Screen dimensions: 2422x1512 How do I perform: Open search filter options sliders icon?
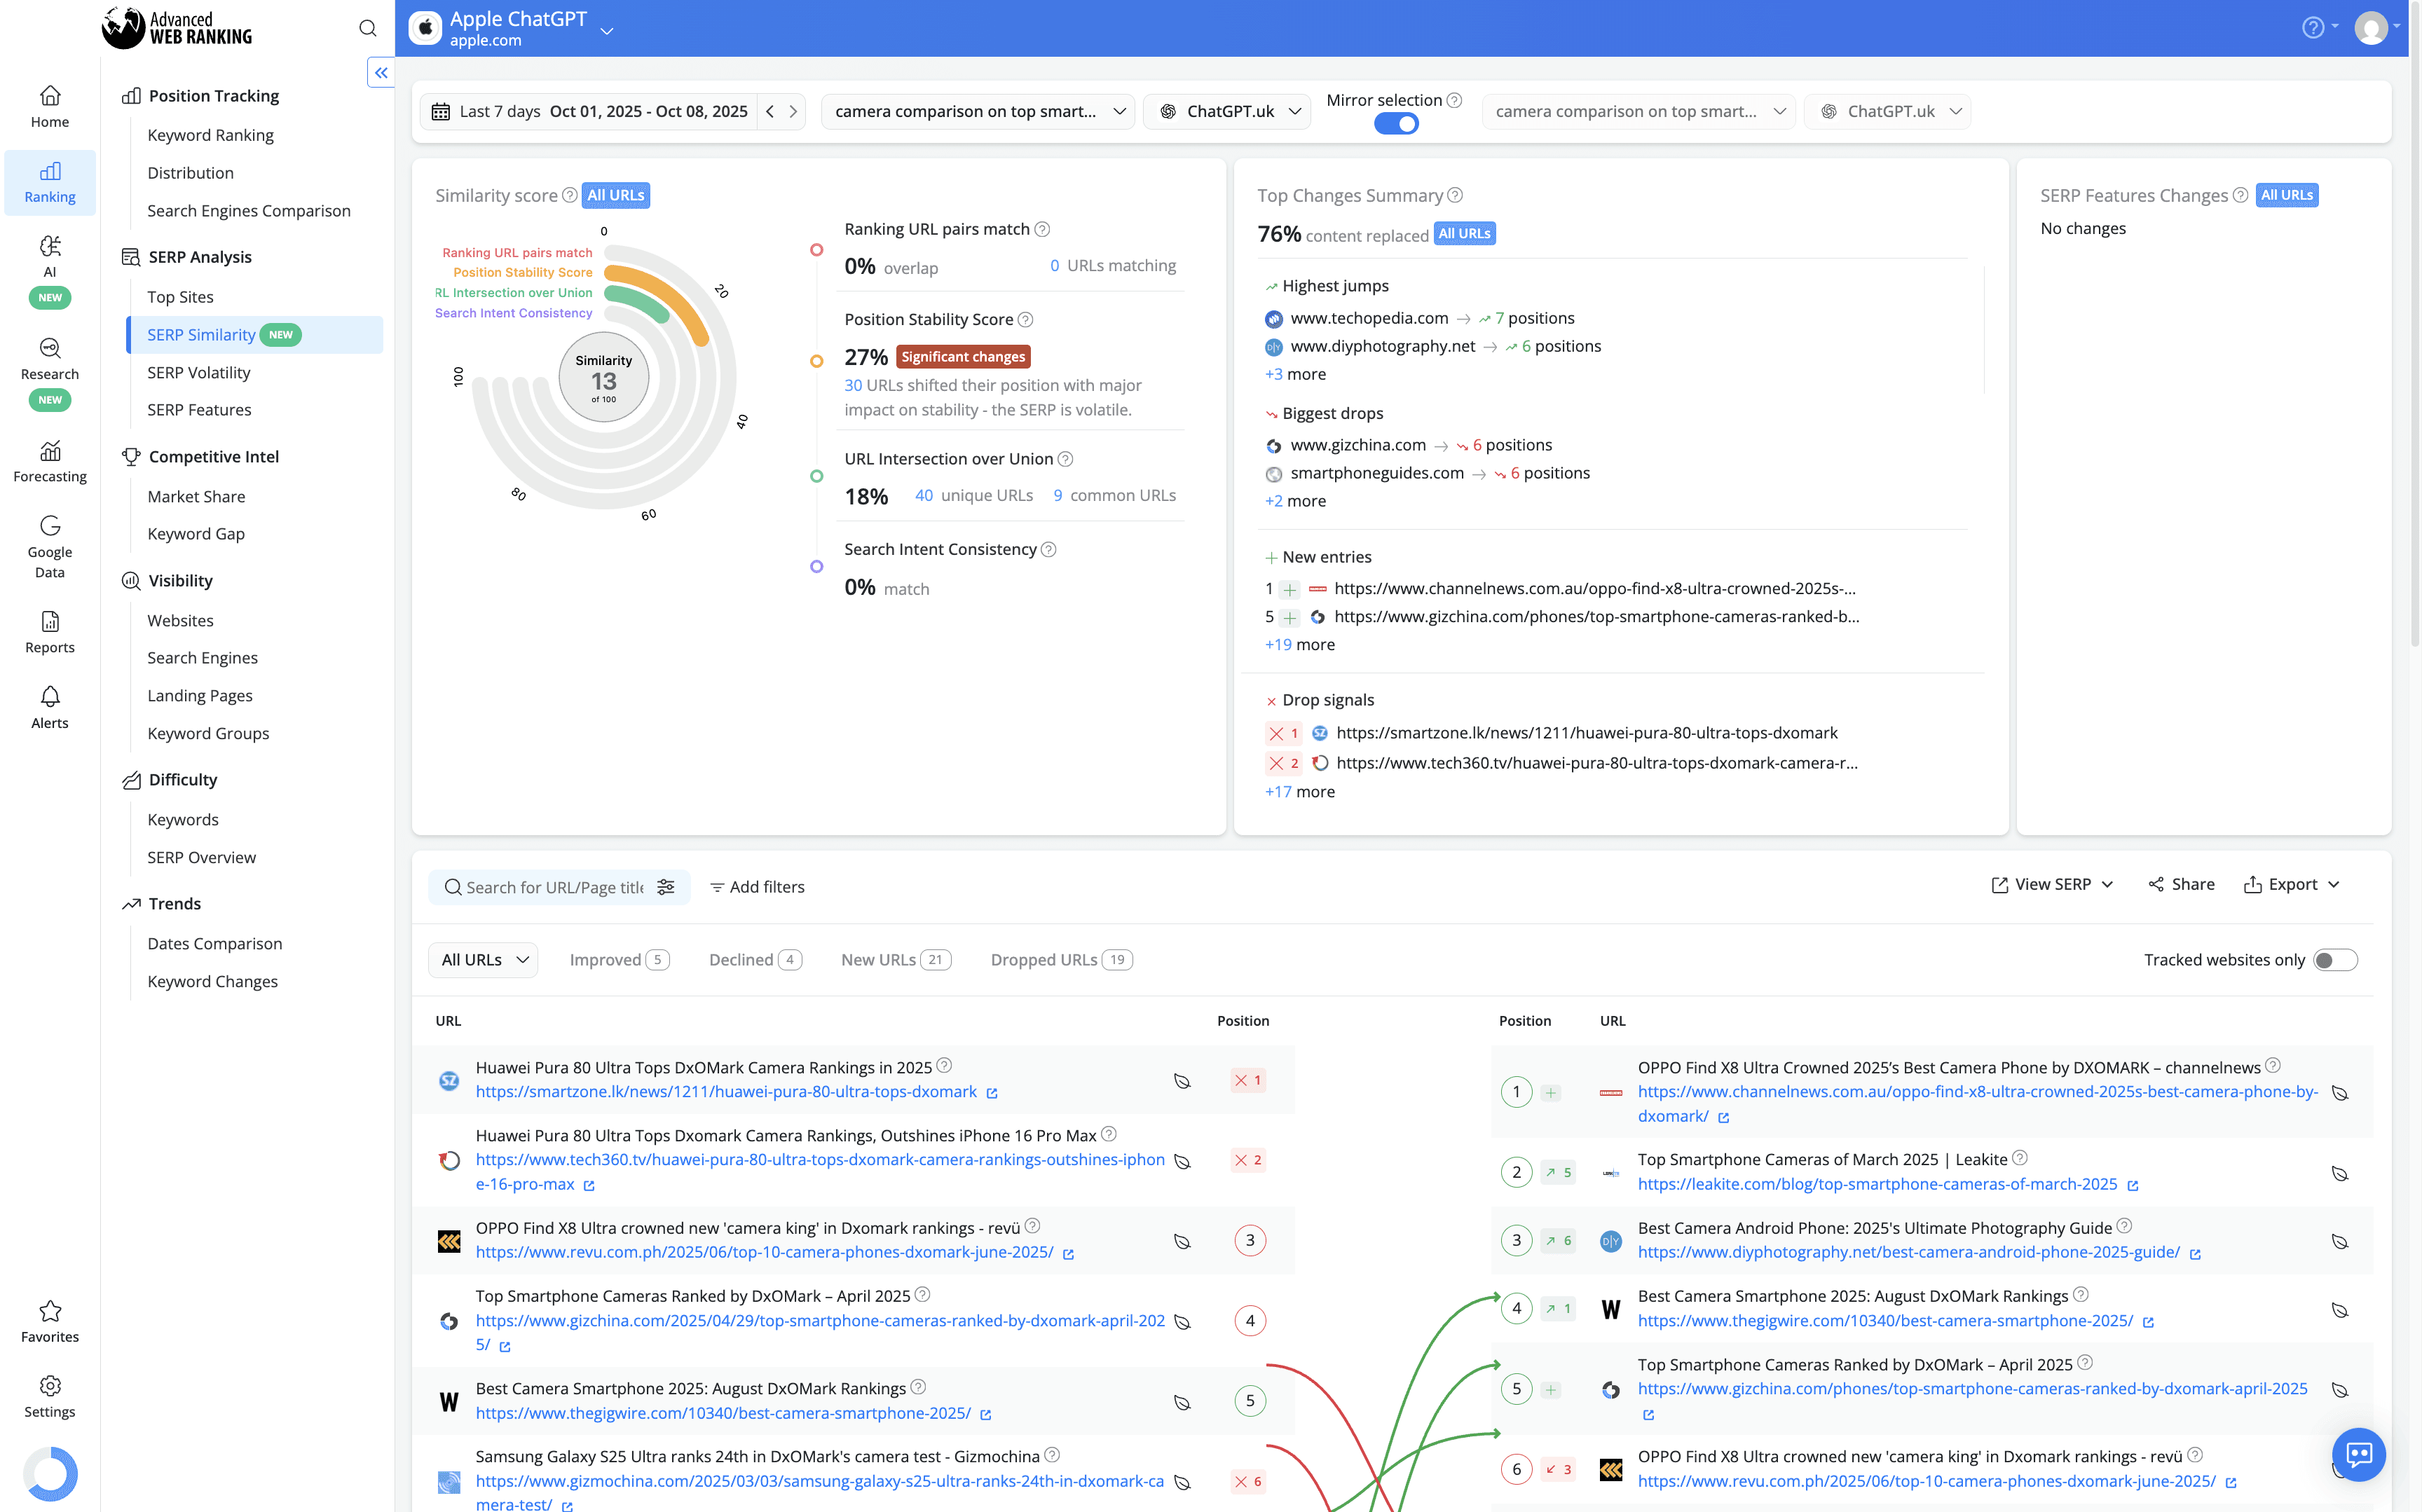click(666, 887)
